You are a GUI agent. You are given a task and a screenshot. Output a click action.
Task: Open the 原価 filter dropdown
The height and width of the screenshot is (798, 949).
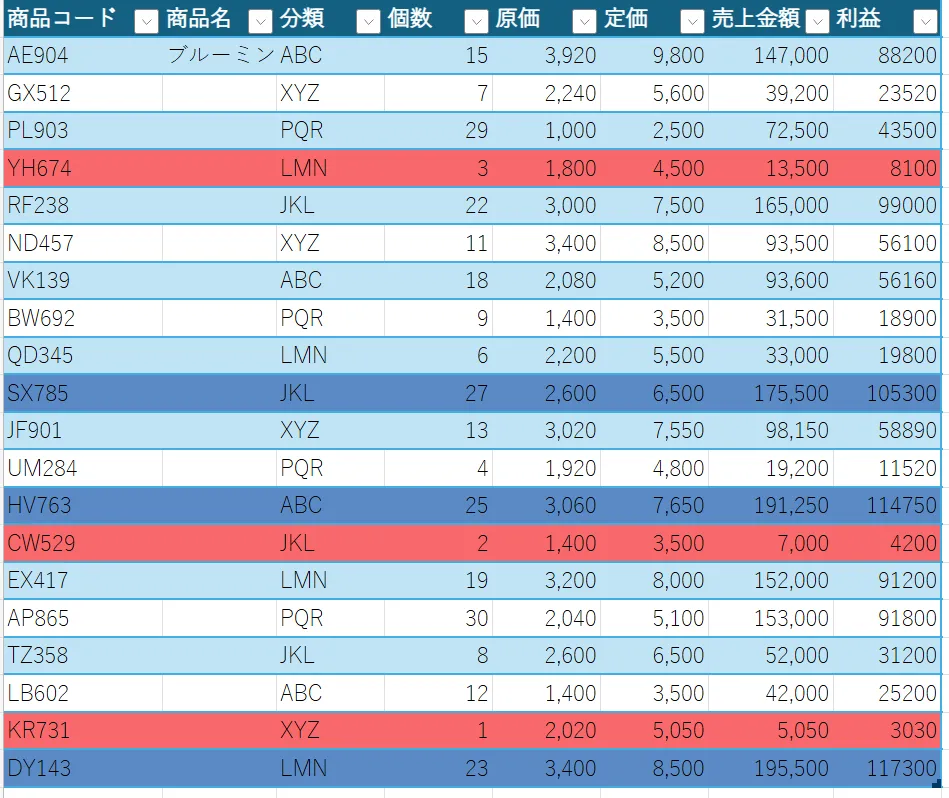584,20
